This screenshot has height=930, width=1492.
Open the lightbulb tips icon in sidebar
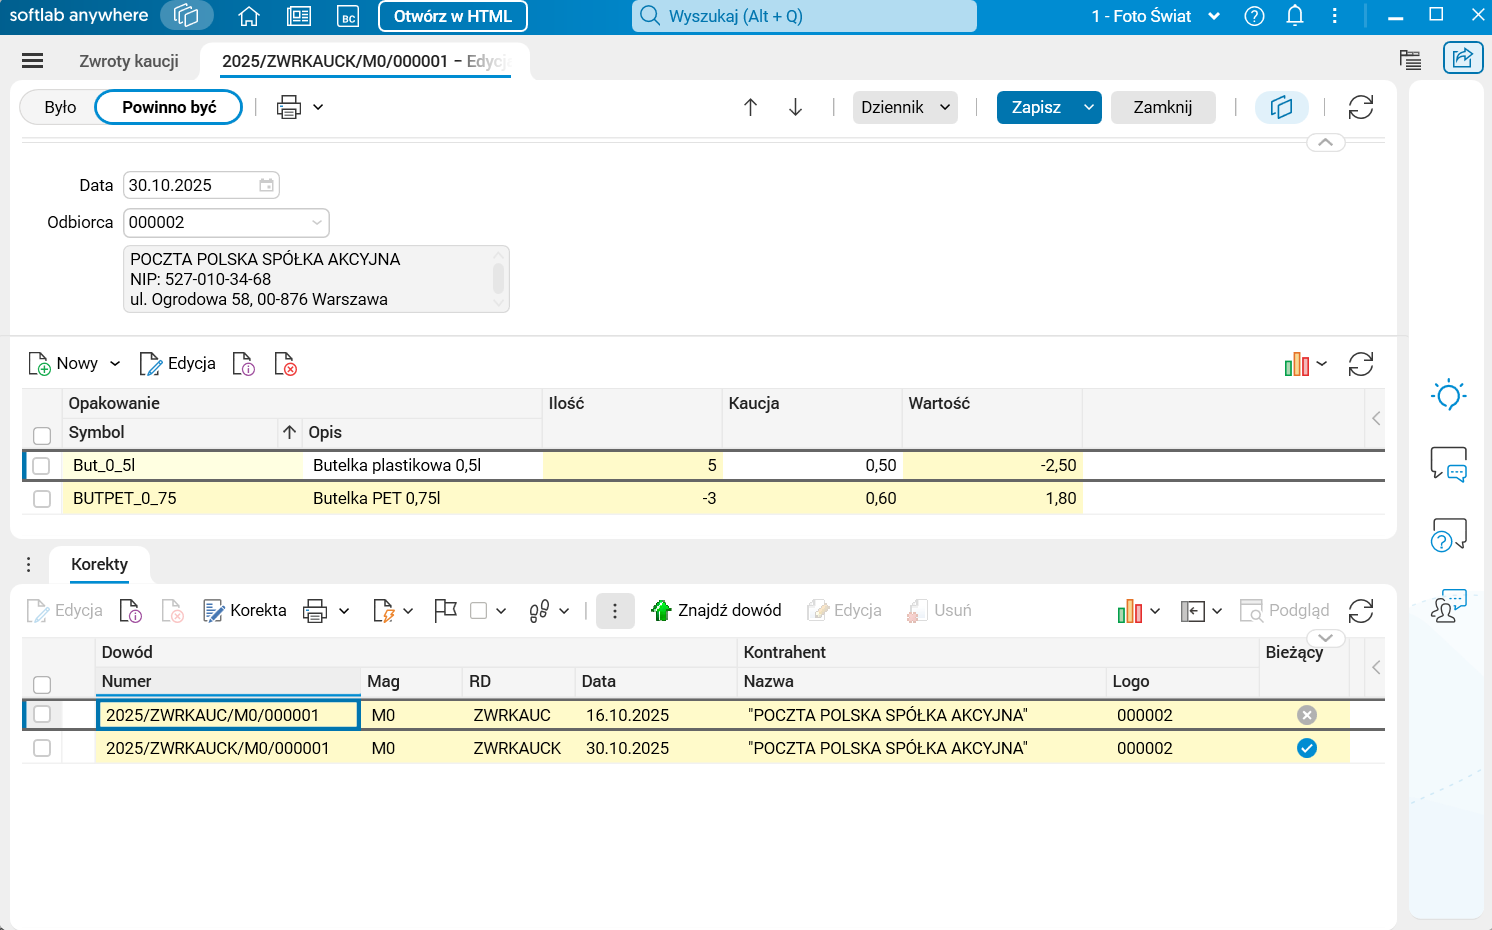[1448, 395]
